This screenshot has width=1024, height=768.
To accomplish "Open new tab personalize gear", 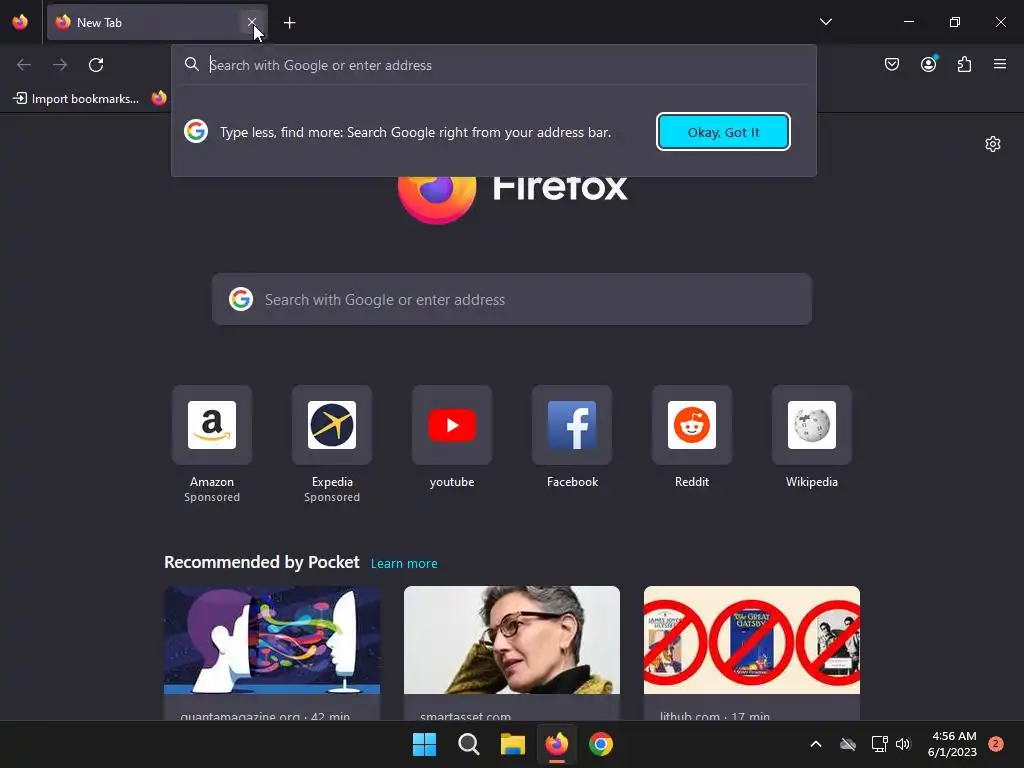I will coord(993,144).
